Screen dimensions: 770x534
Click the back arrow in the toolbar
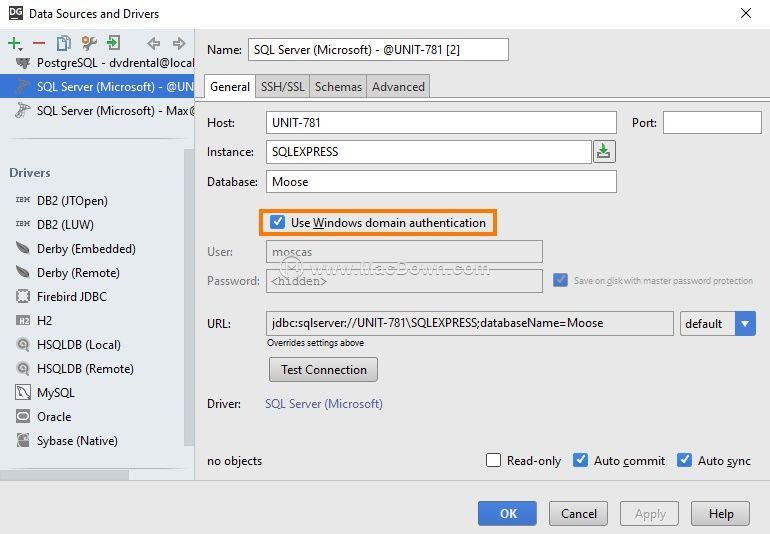point(154,43)
